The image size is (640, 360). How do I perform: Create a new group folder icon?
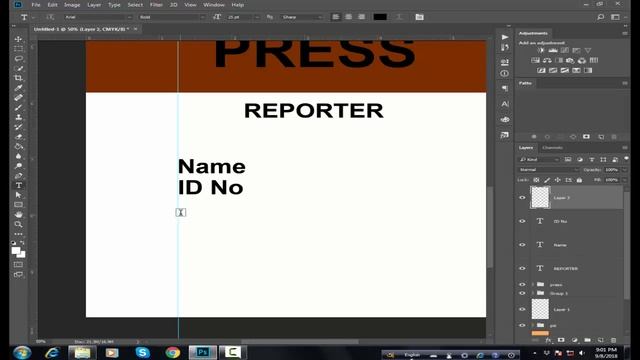tap(587, 340)
